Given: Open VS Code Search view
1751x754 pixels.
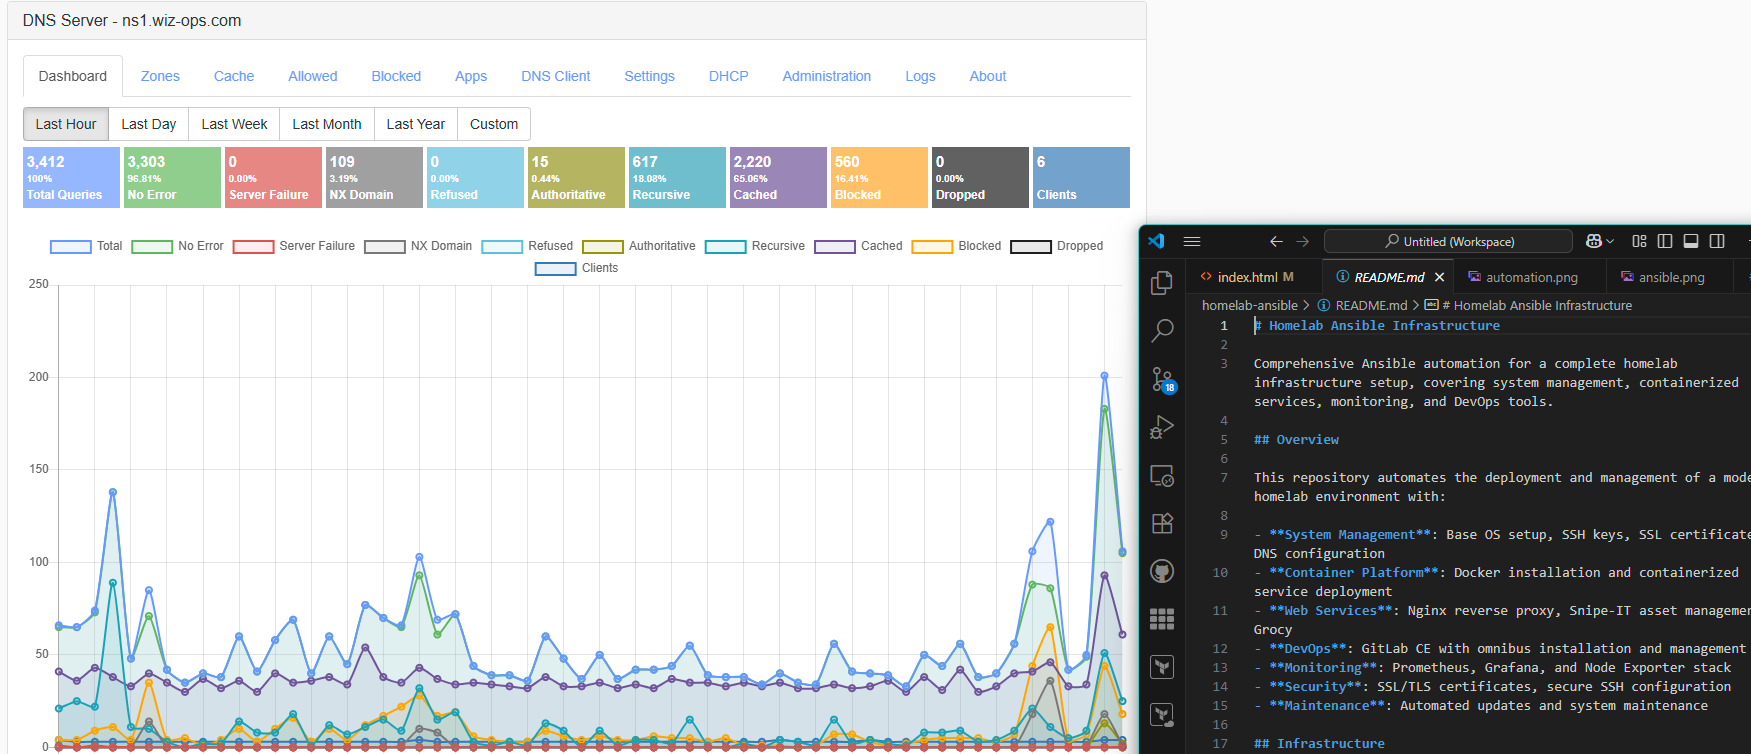Looking at the screenshot, I should [x=1162, y=330].
